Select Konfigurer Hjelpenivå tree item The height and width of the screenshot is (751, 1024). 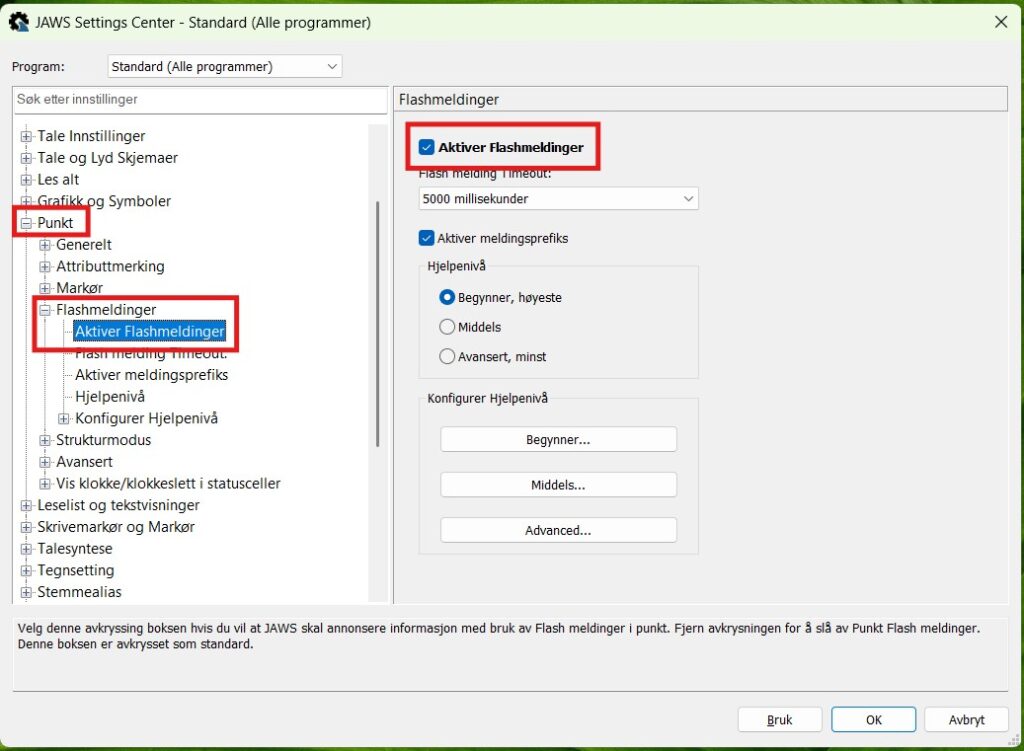(x=146, y=418)
